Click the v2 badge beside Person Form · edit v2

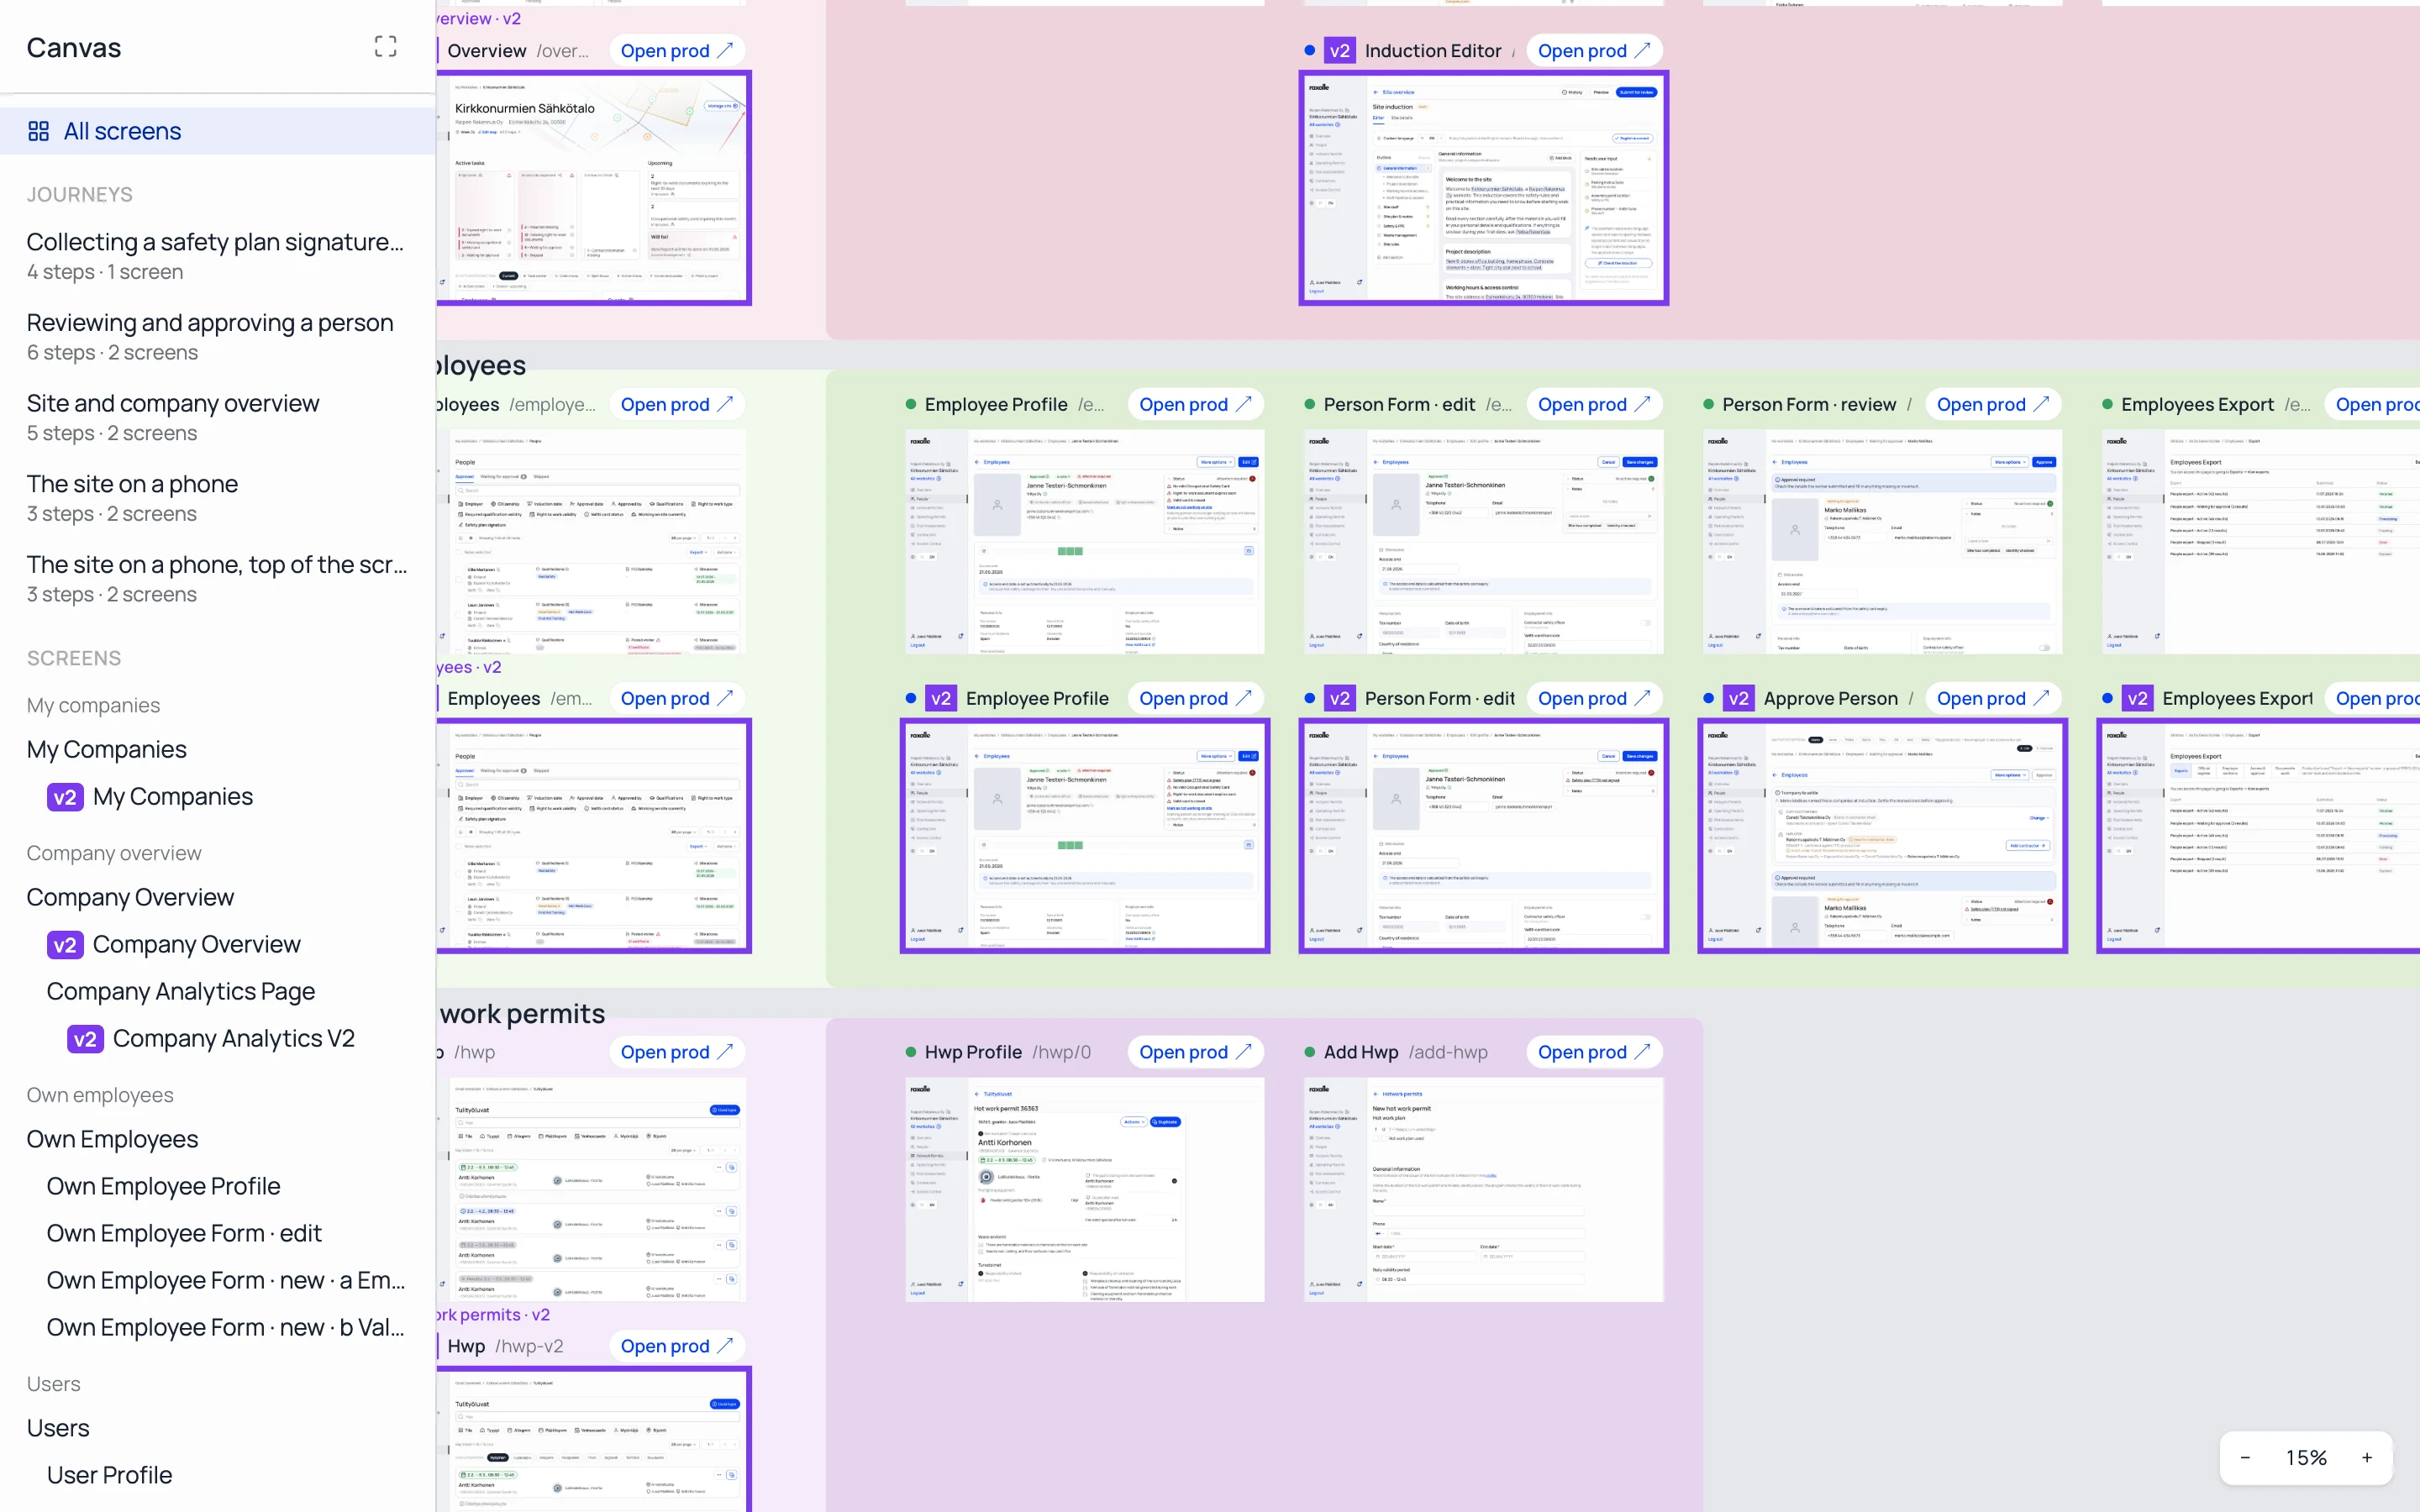click(1339, 698)
